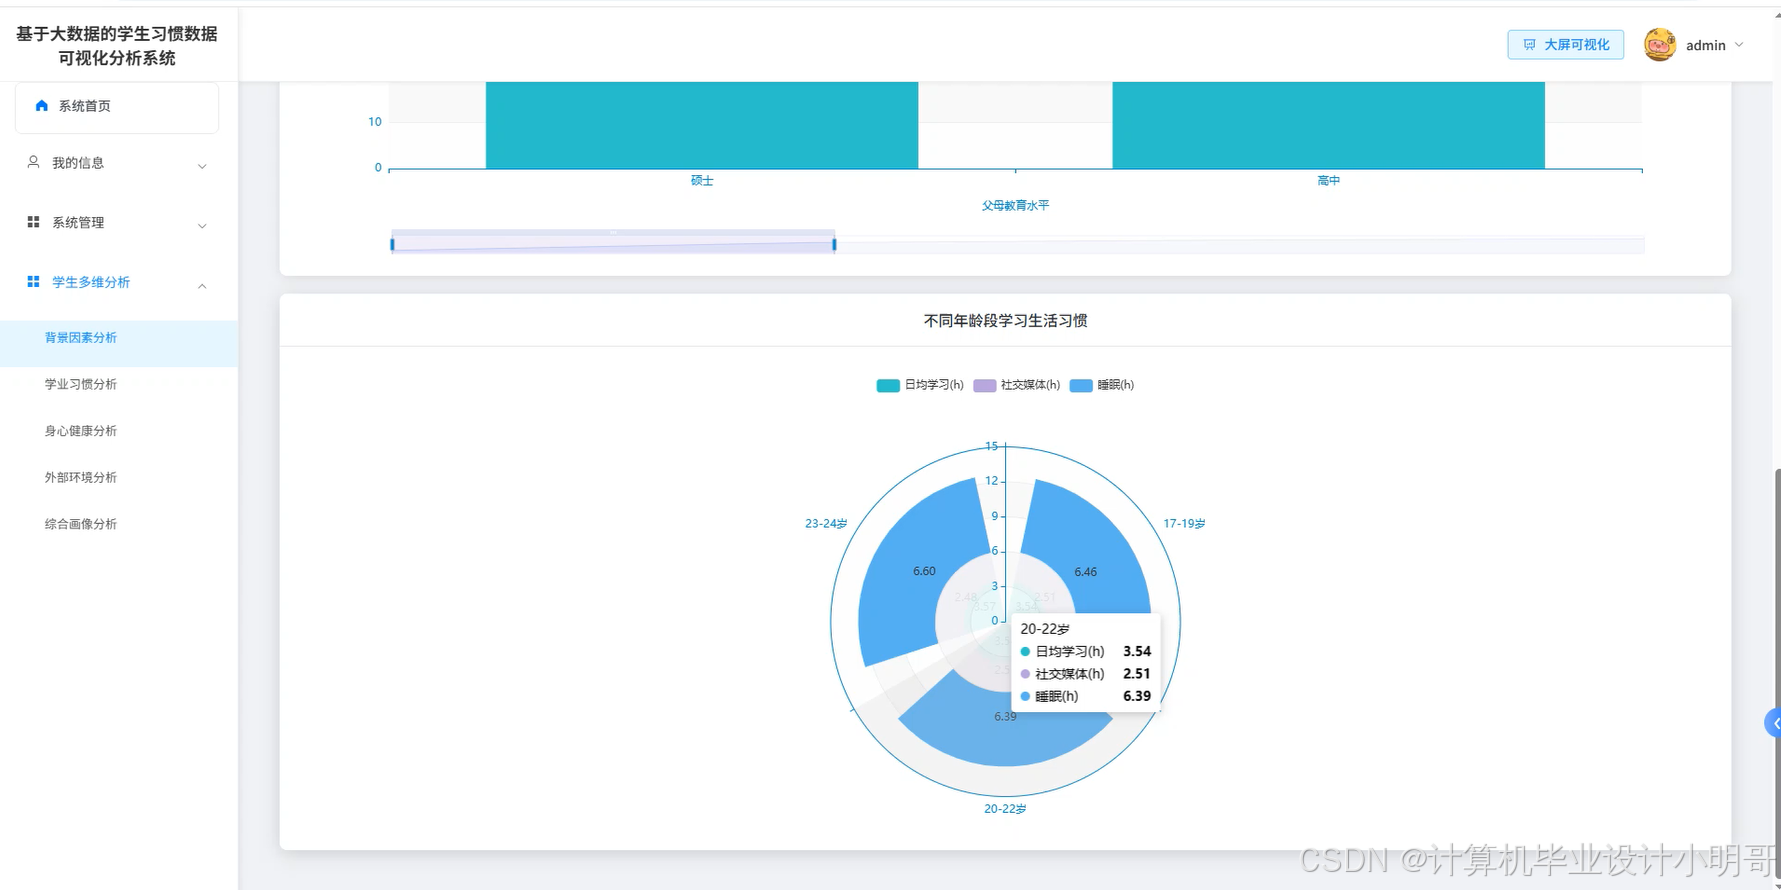Collapse the 学生多维分析 menu chevron
This screenshot has width=1781, height=890.
(202, 286)
